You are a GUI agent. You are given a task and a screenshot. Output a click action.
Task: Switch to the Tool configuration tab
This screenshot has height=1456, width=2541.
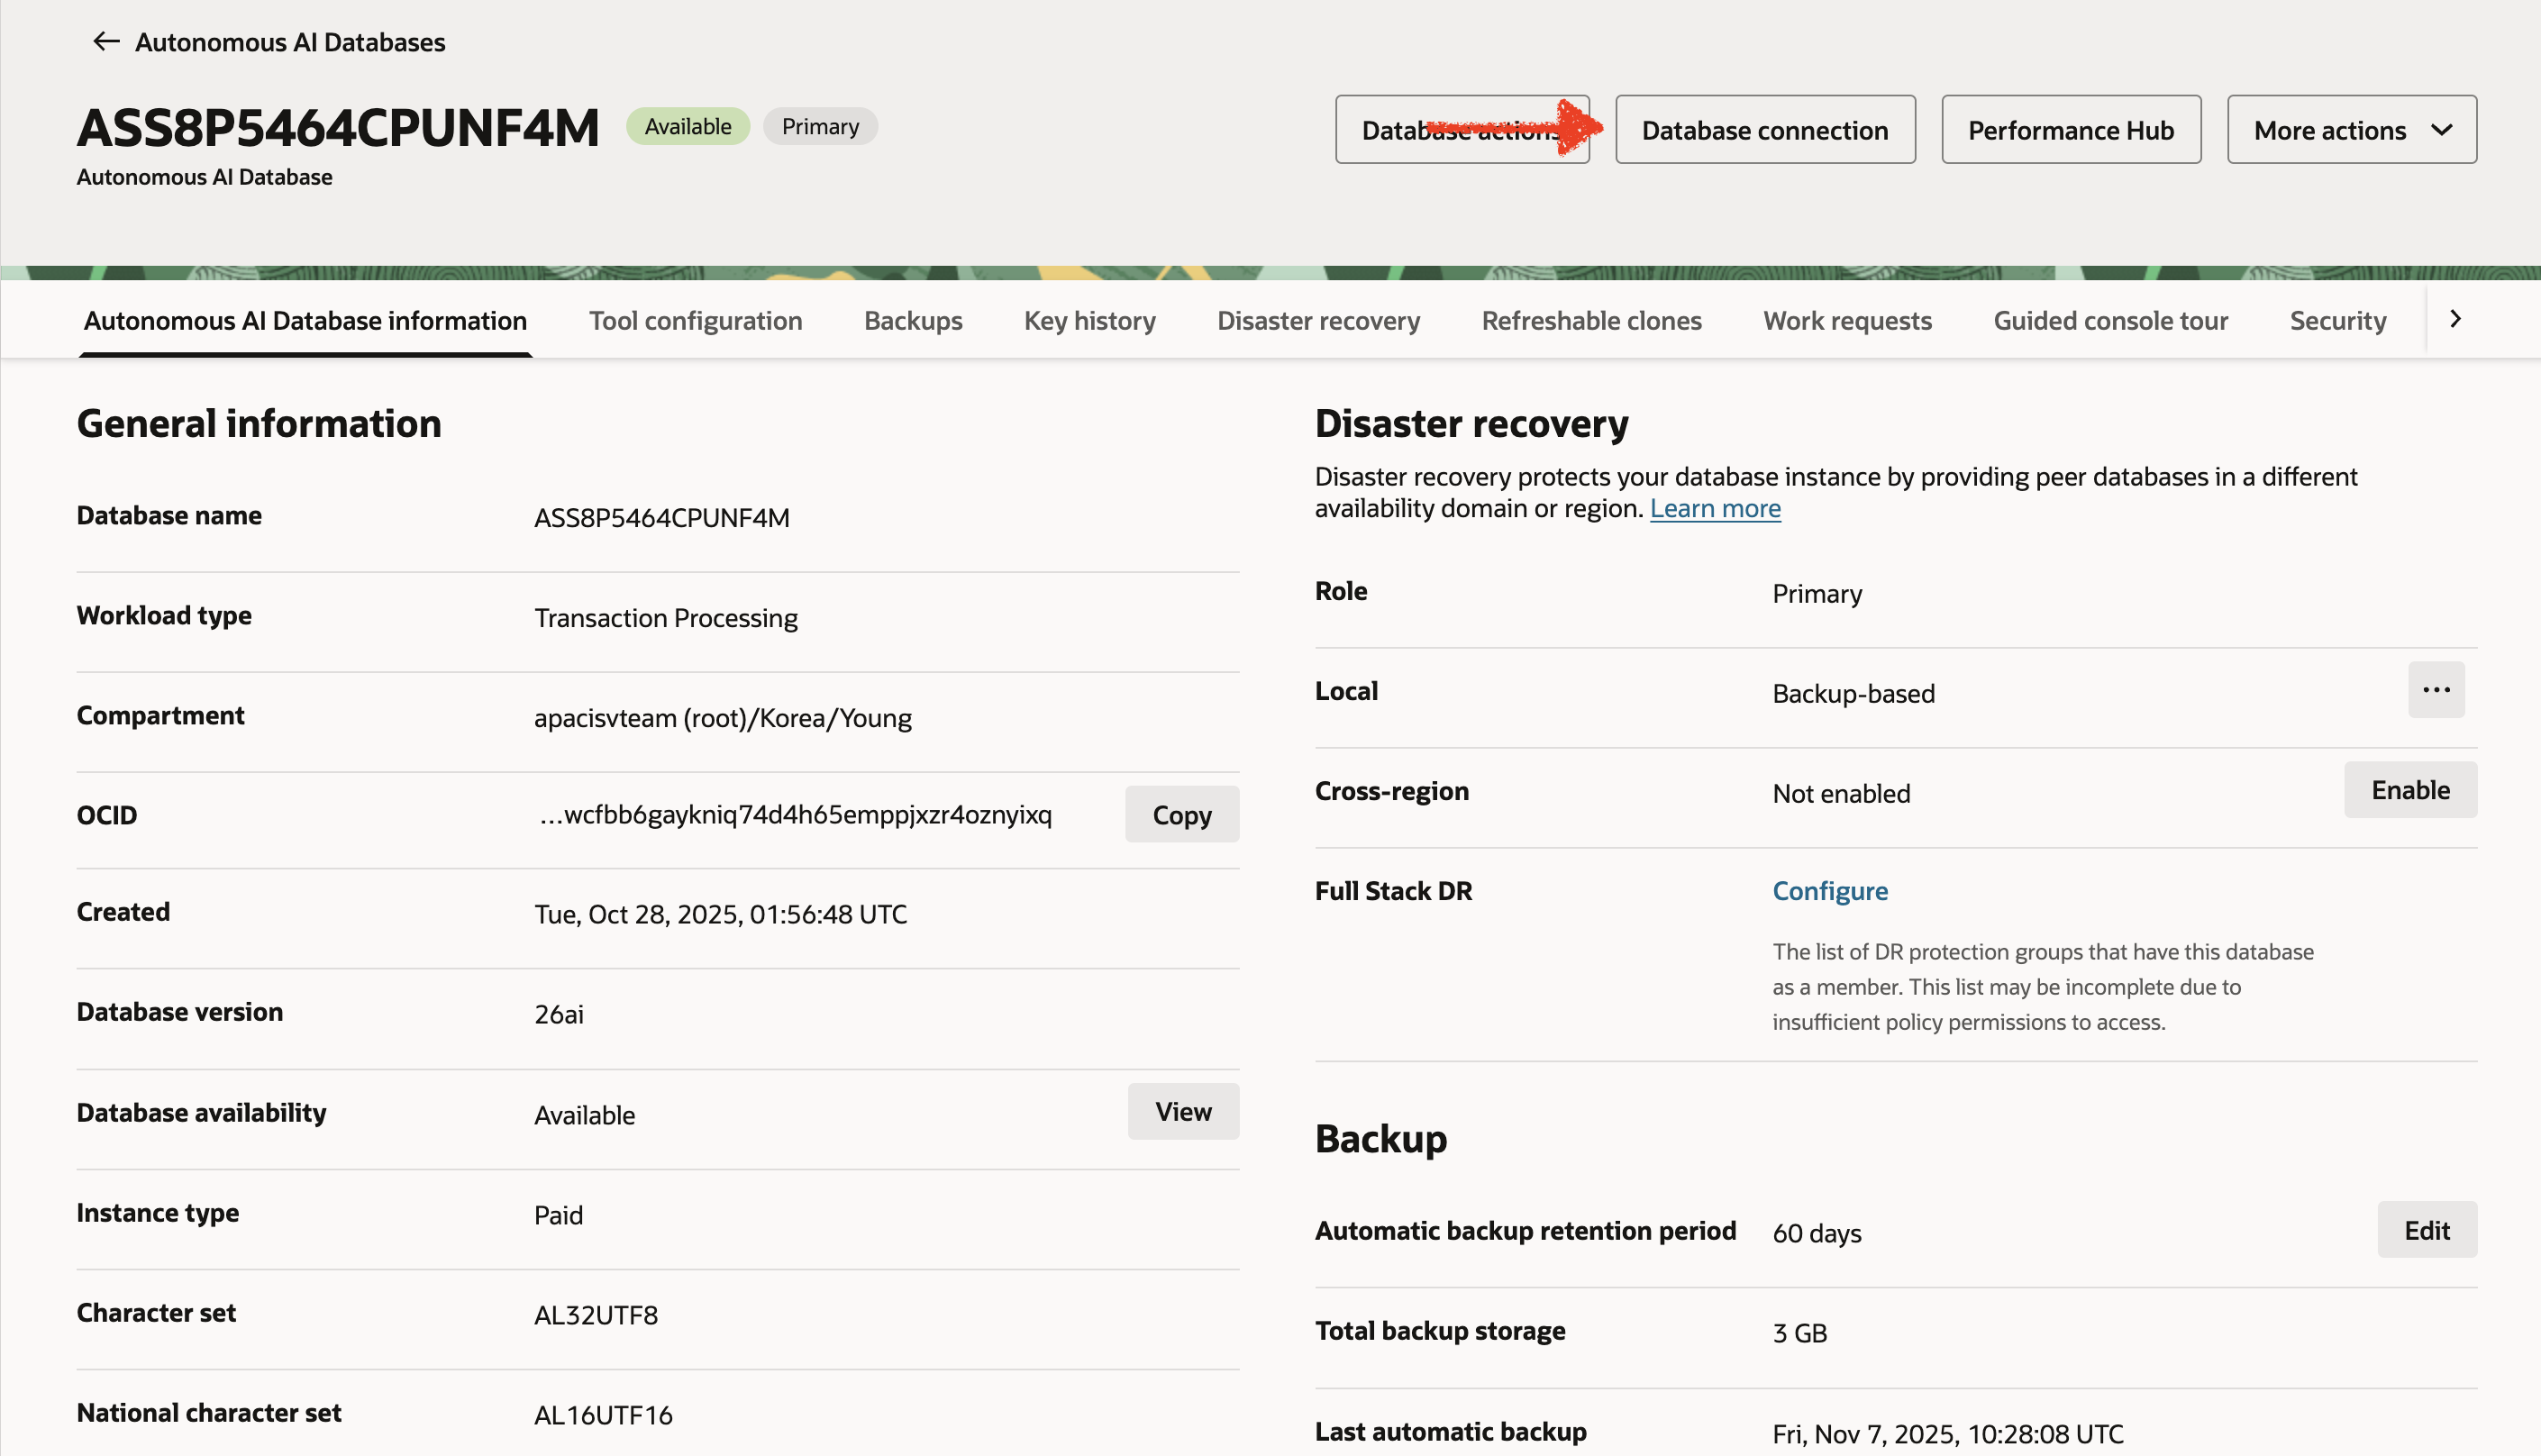pos(695,321)
